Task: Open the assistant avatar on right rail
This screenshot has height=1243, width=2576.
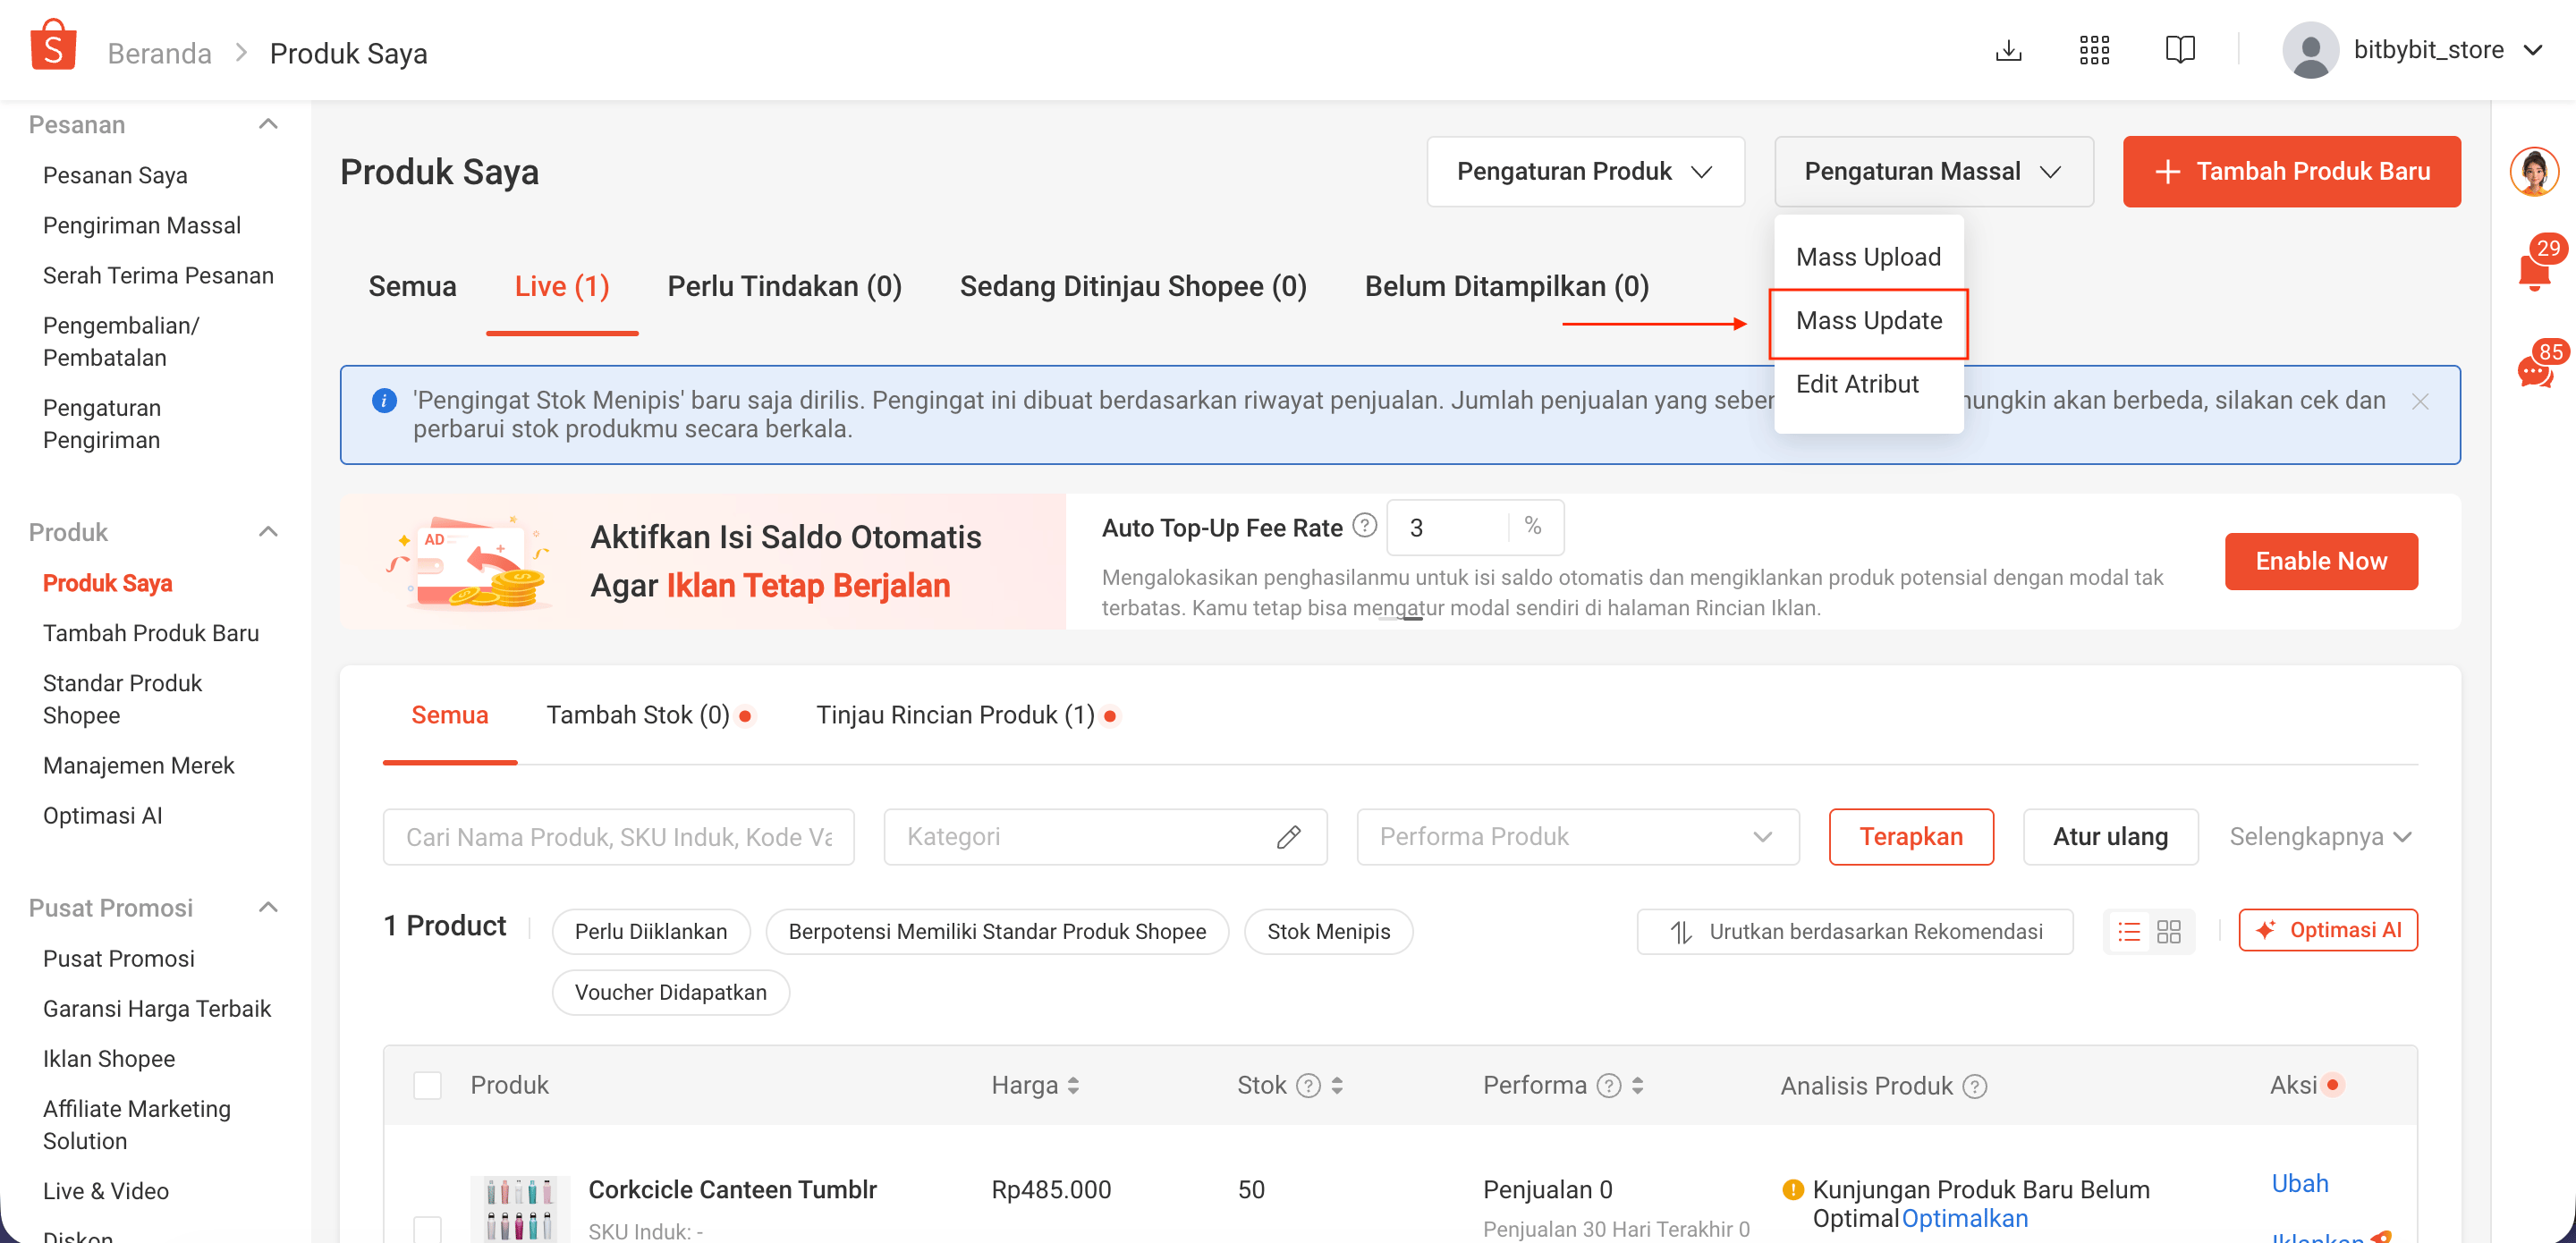Action: (x=2534, y=171)
